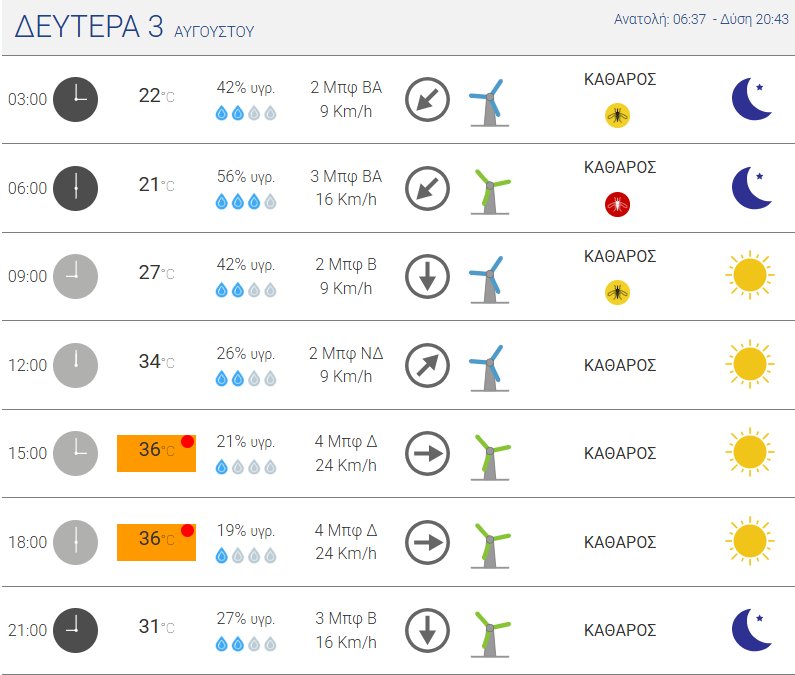Viewport: 795px width, 675px height.
Task: Click the sunrise and sunset times text
Action: click(701, 19)
